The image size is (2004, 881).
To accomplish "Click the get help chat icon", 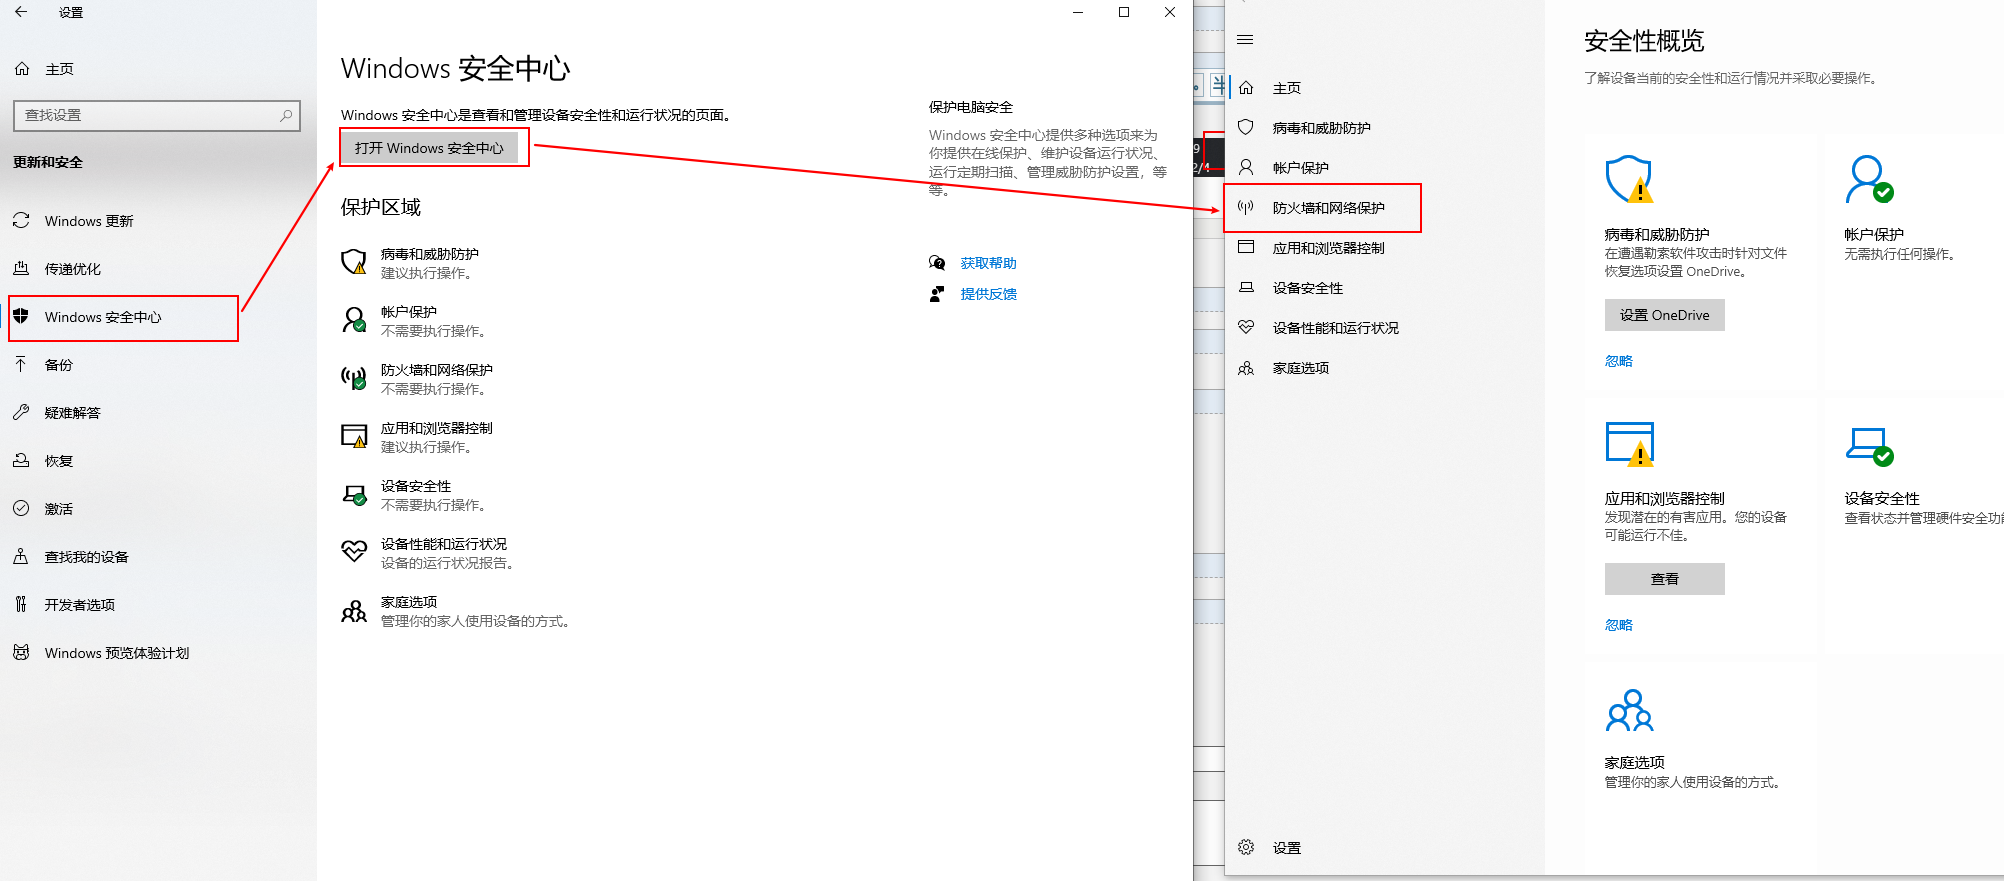I will tap(937, 263).
